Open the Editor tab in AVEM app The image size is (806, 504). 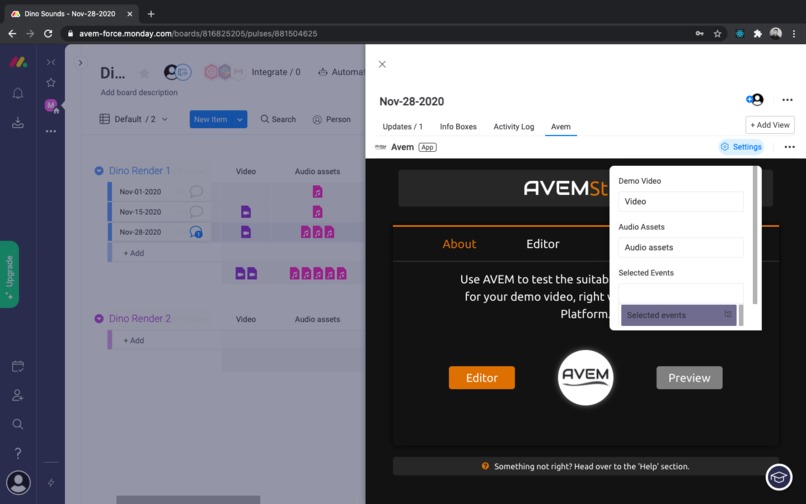click(542, 244)
